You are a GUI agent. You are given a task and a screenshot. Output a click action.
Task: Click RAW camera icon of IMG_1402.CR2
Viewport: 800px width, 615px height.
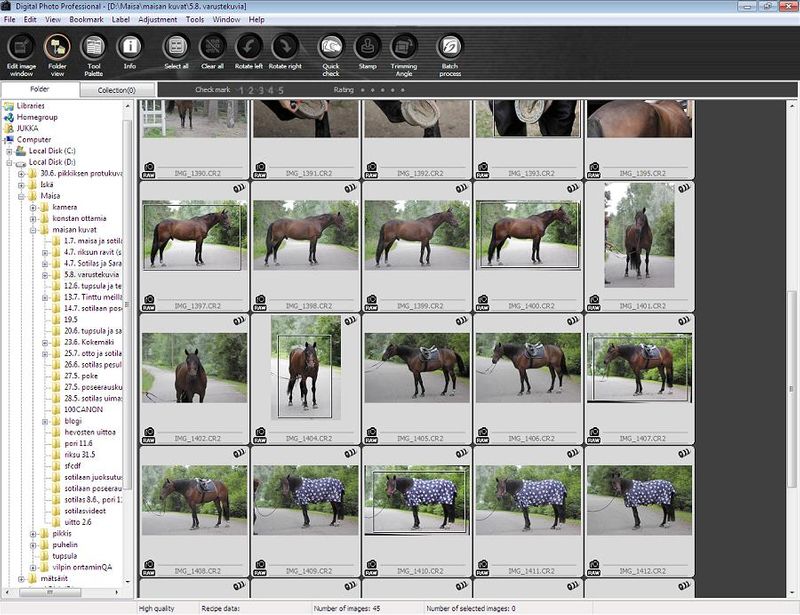(148, 435)
